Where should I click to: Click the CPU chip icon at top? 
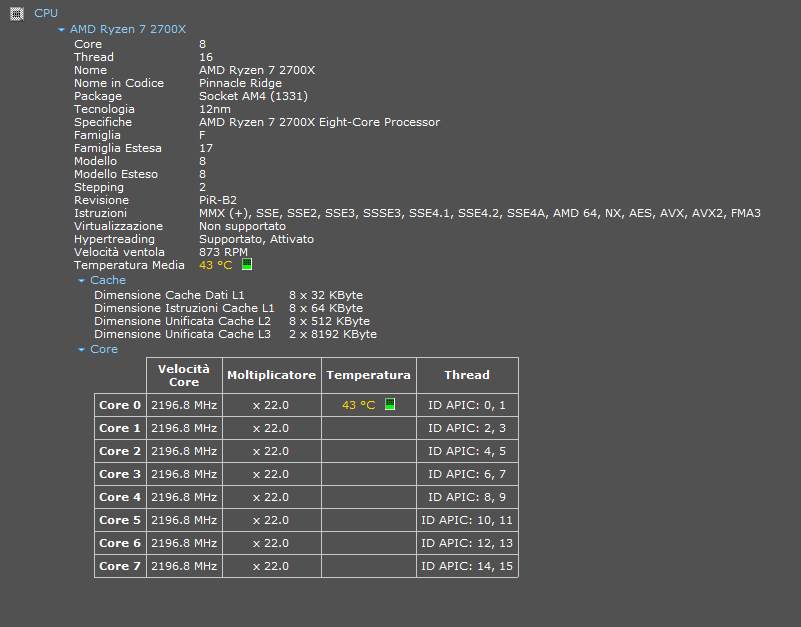16,13
